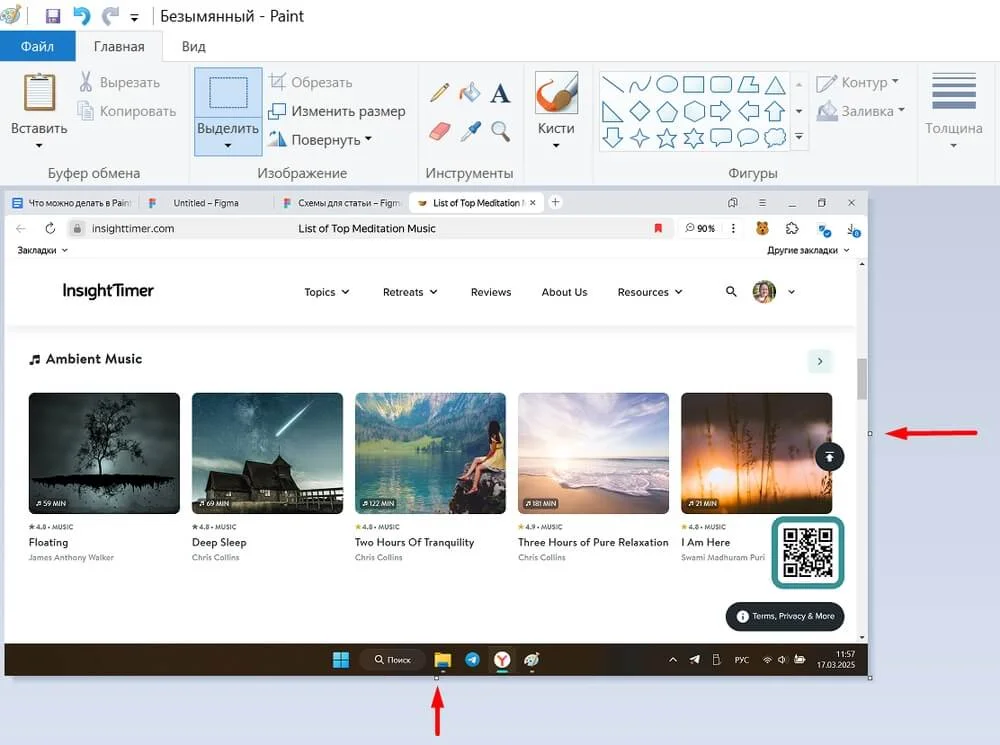Select the Pencil tool
This screenshot has height=745, width=1000.
440,93
